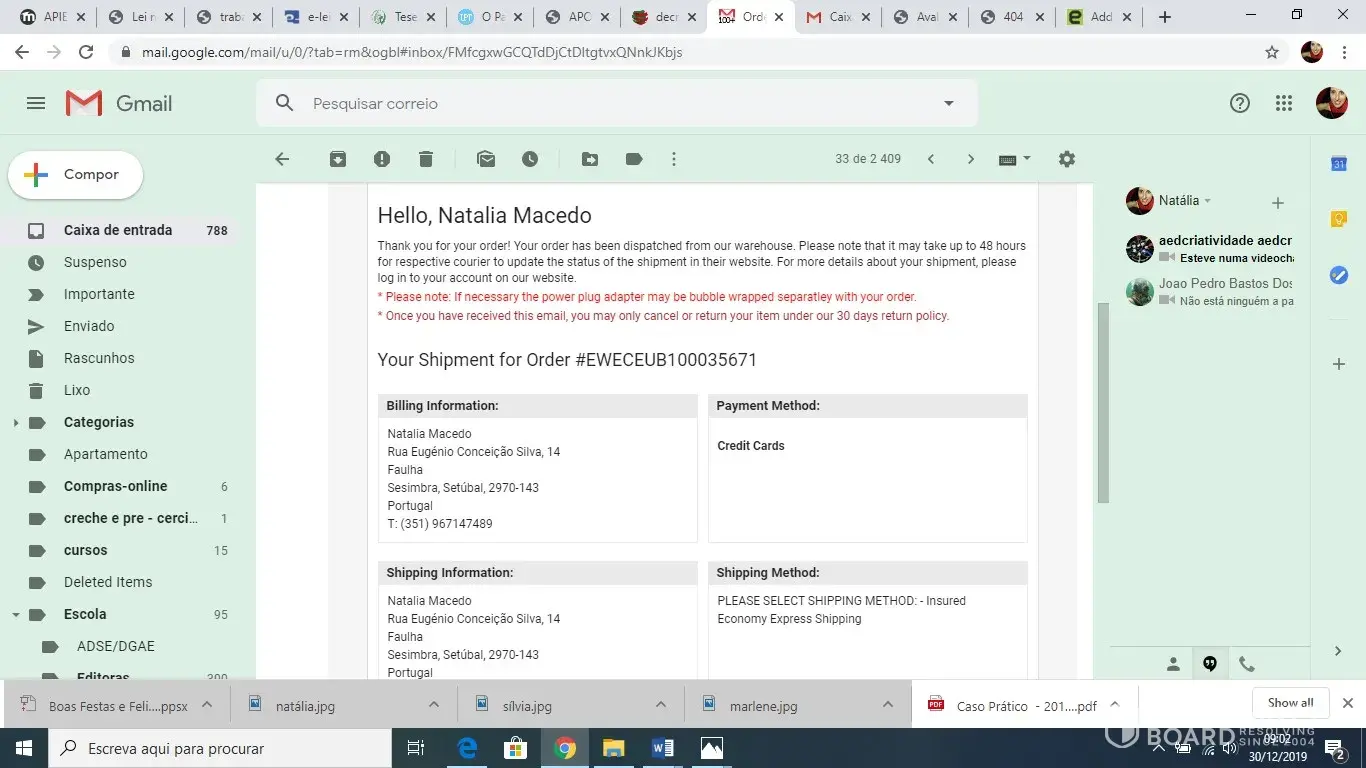Screen dimensions: 1366x768
Task: Mark the email as unread
Action: [486, 159]
